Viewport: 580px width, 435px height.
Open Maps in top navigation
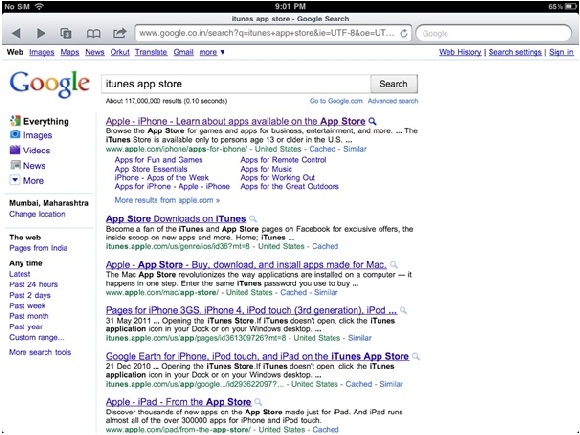(x=70, y=52)
